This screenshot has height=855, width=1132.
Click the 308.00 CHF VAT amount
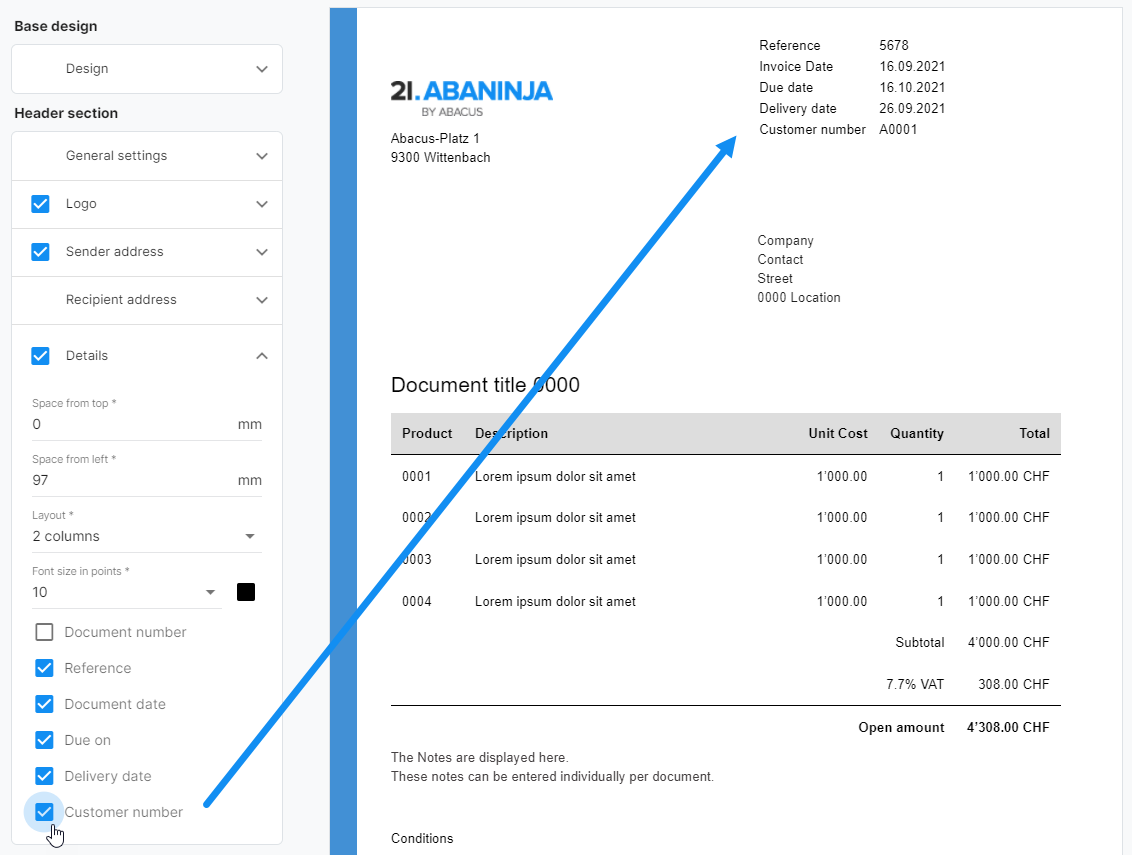point(1014,685)
